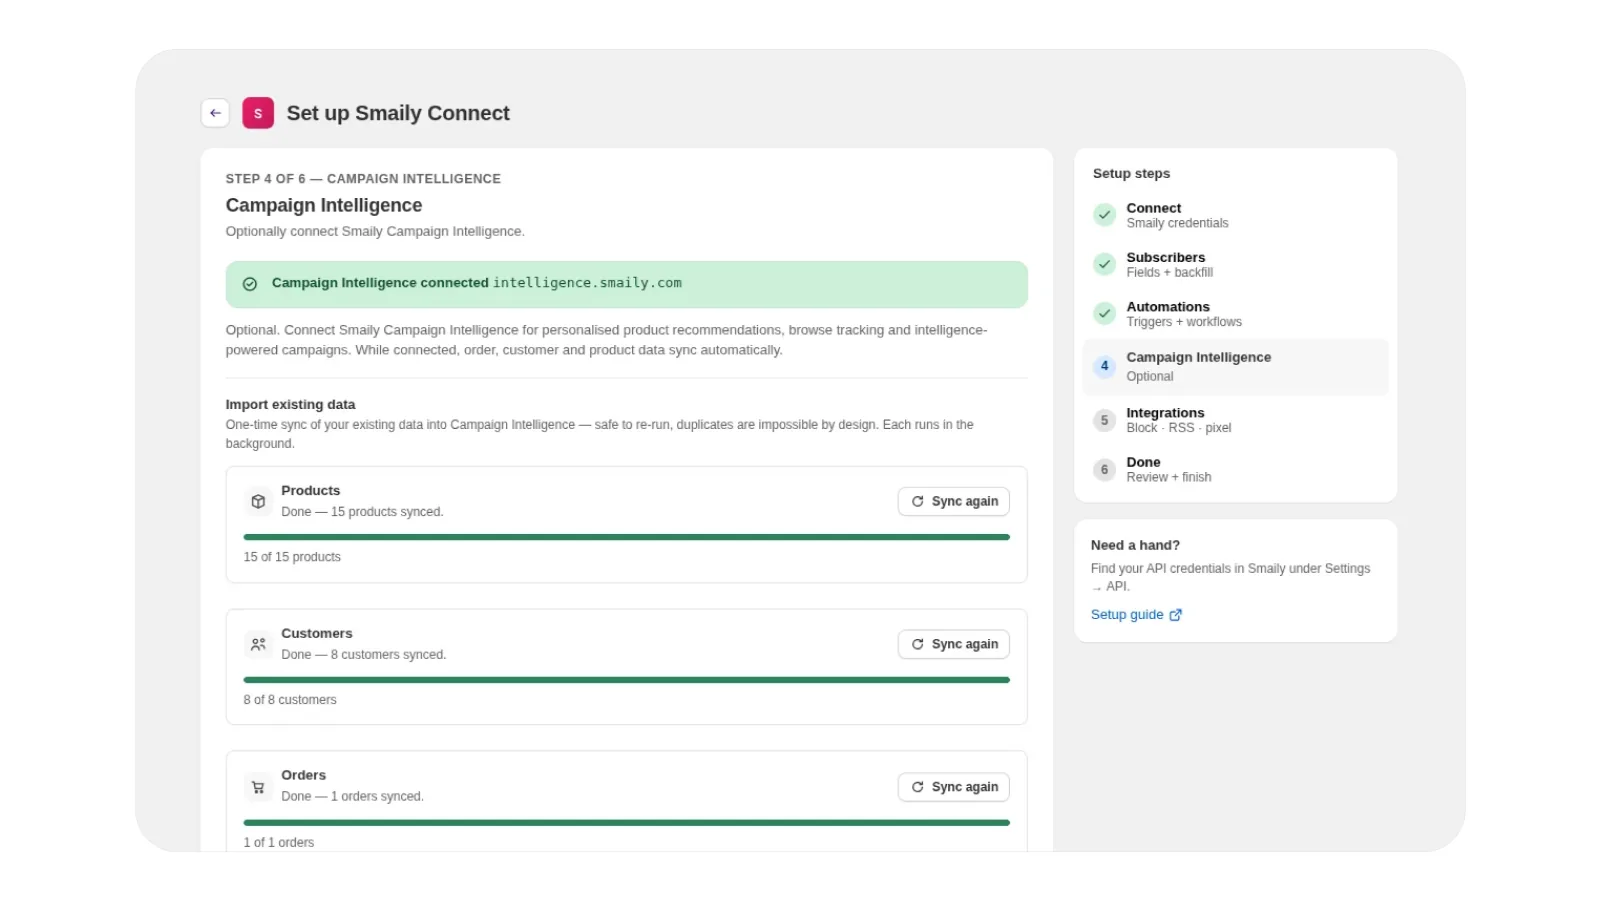The height and width of the screenshot is (900, 1600).
Task: Click the 'Review + finish' step description
Action: [x=1169, y=478]
